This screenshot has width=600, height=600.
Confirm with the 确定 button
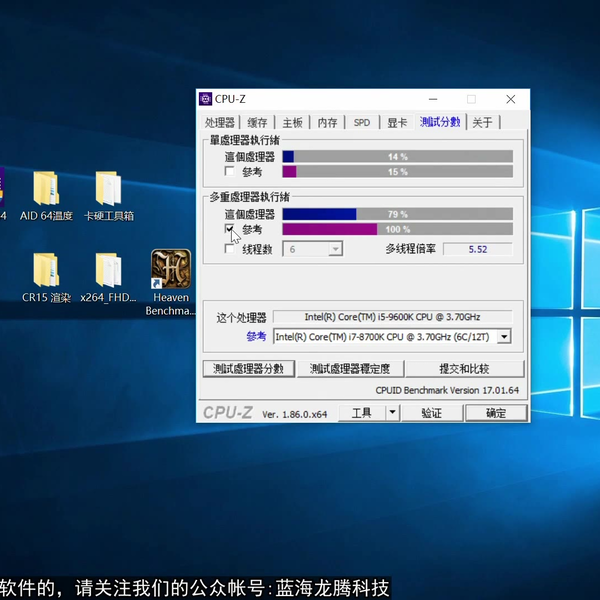coord(496,413)
